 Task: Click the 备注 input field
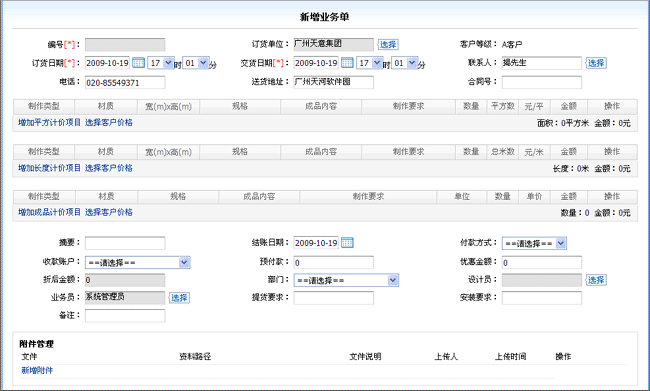tap(125, 316)
